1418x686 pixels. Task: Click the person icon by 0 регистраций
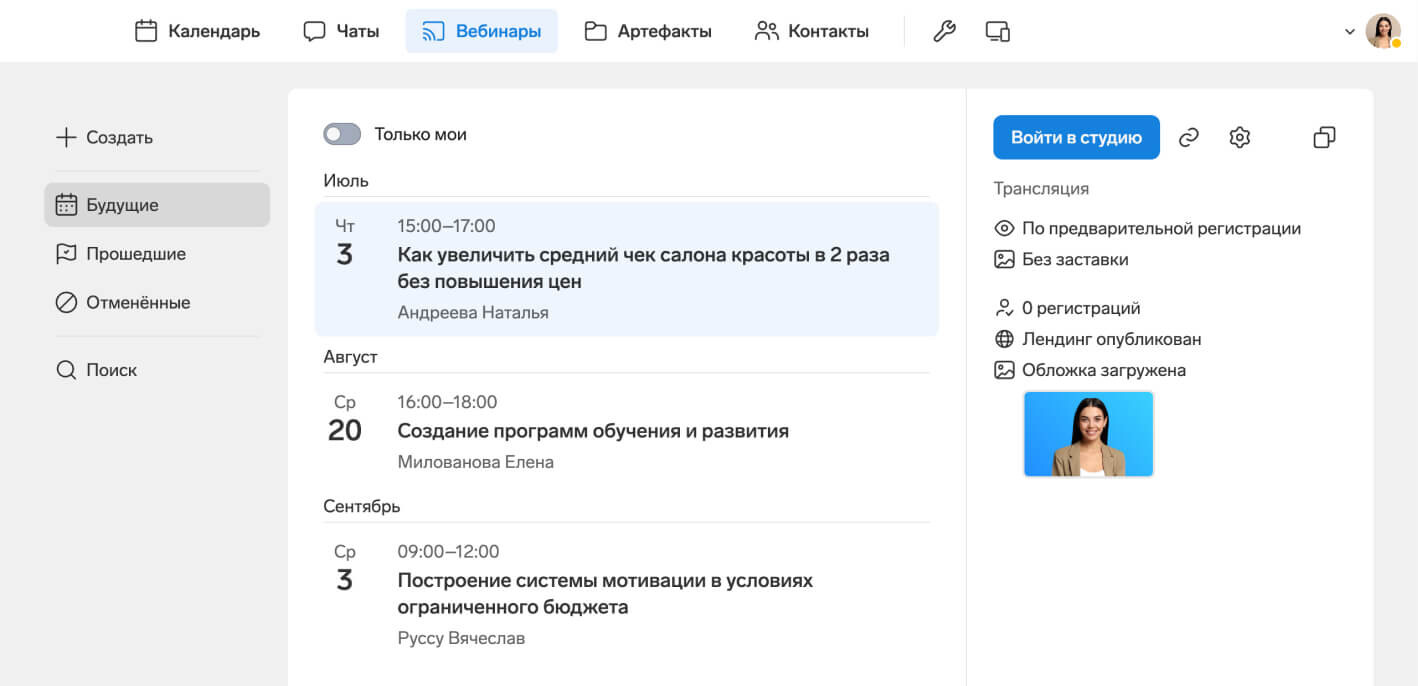(1004, 309)
